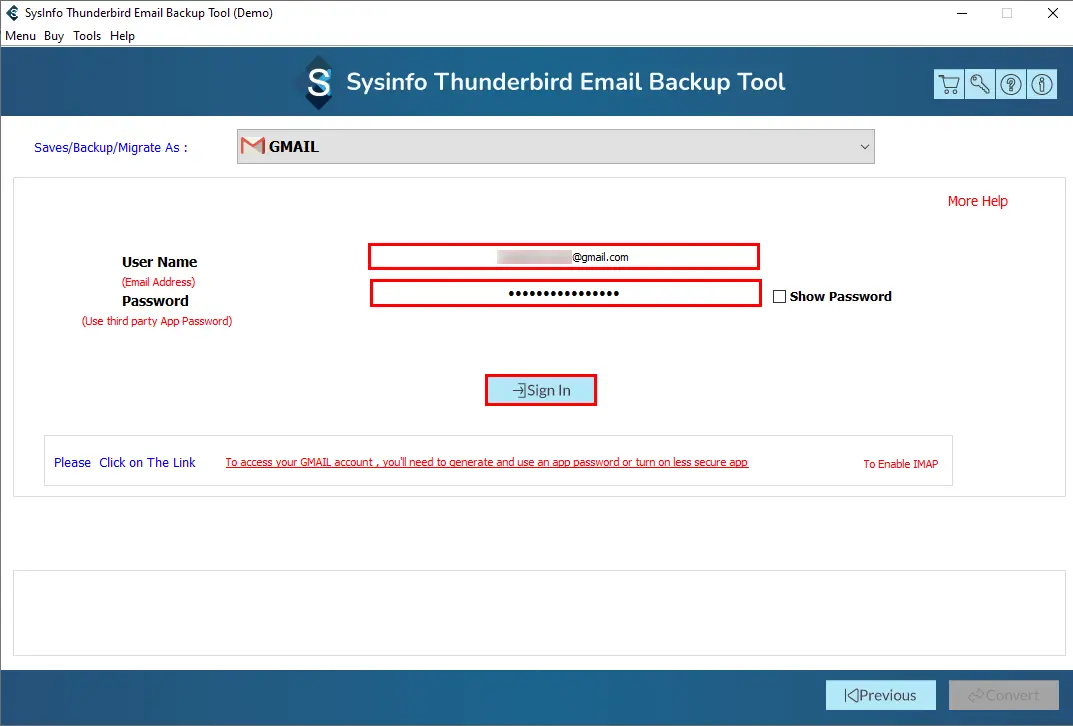Open the Buy menu
This screenshot has width=1073, height=726.
tap(54, 36)
